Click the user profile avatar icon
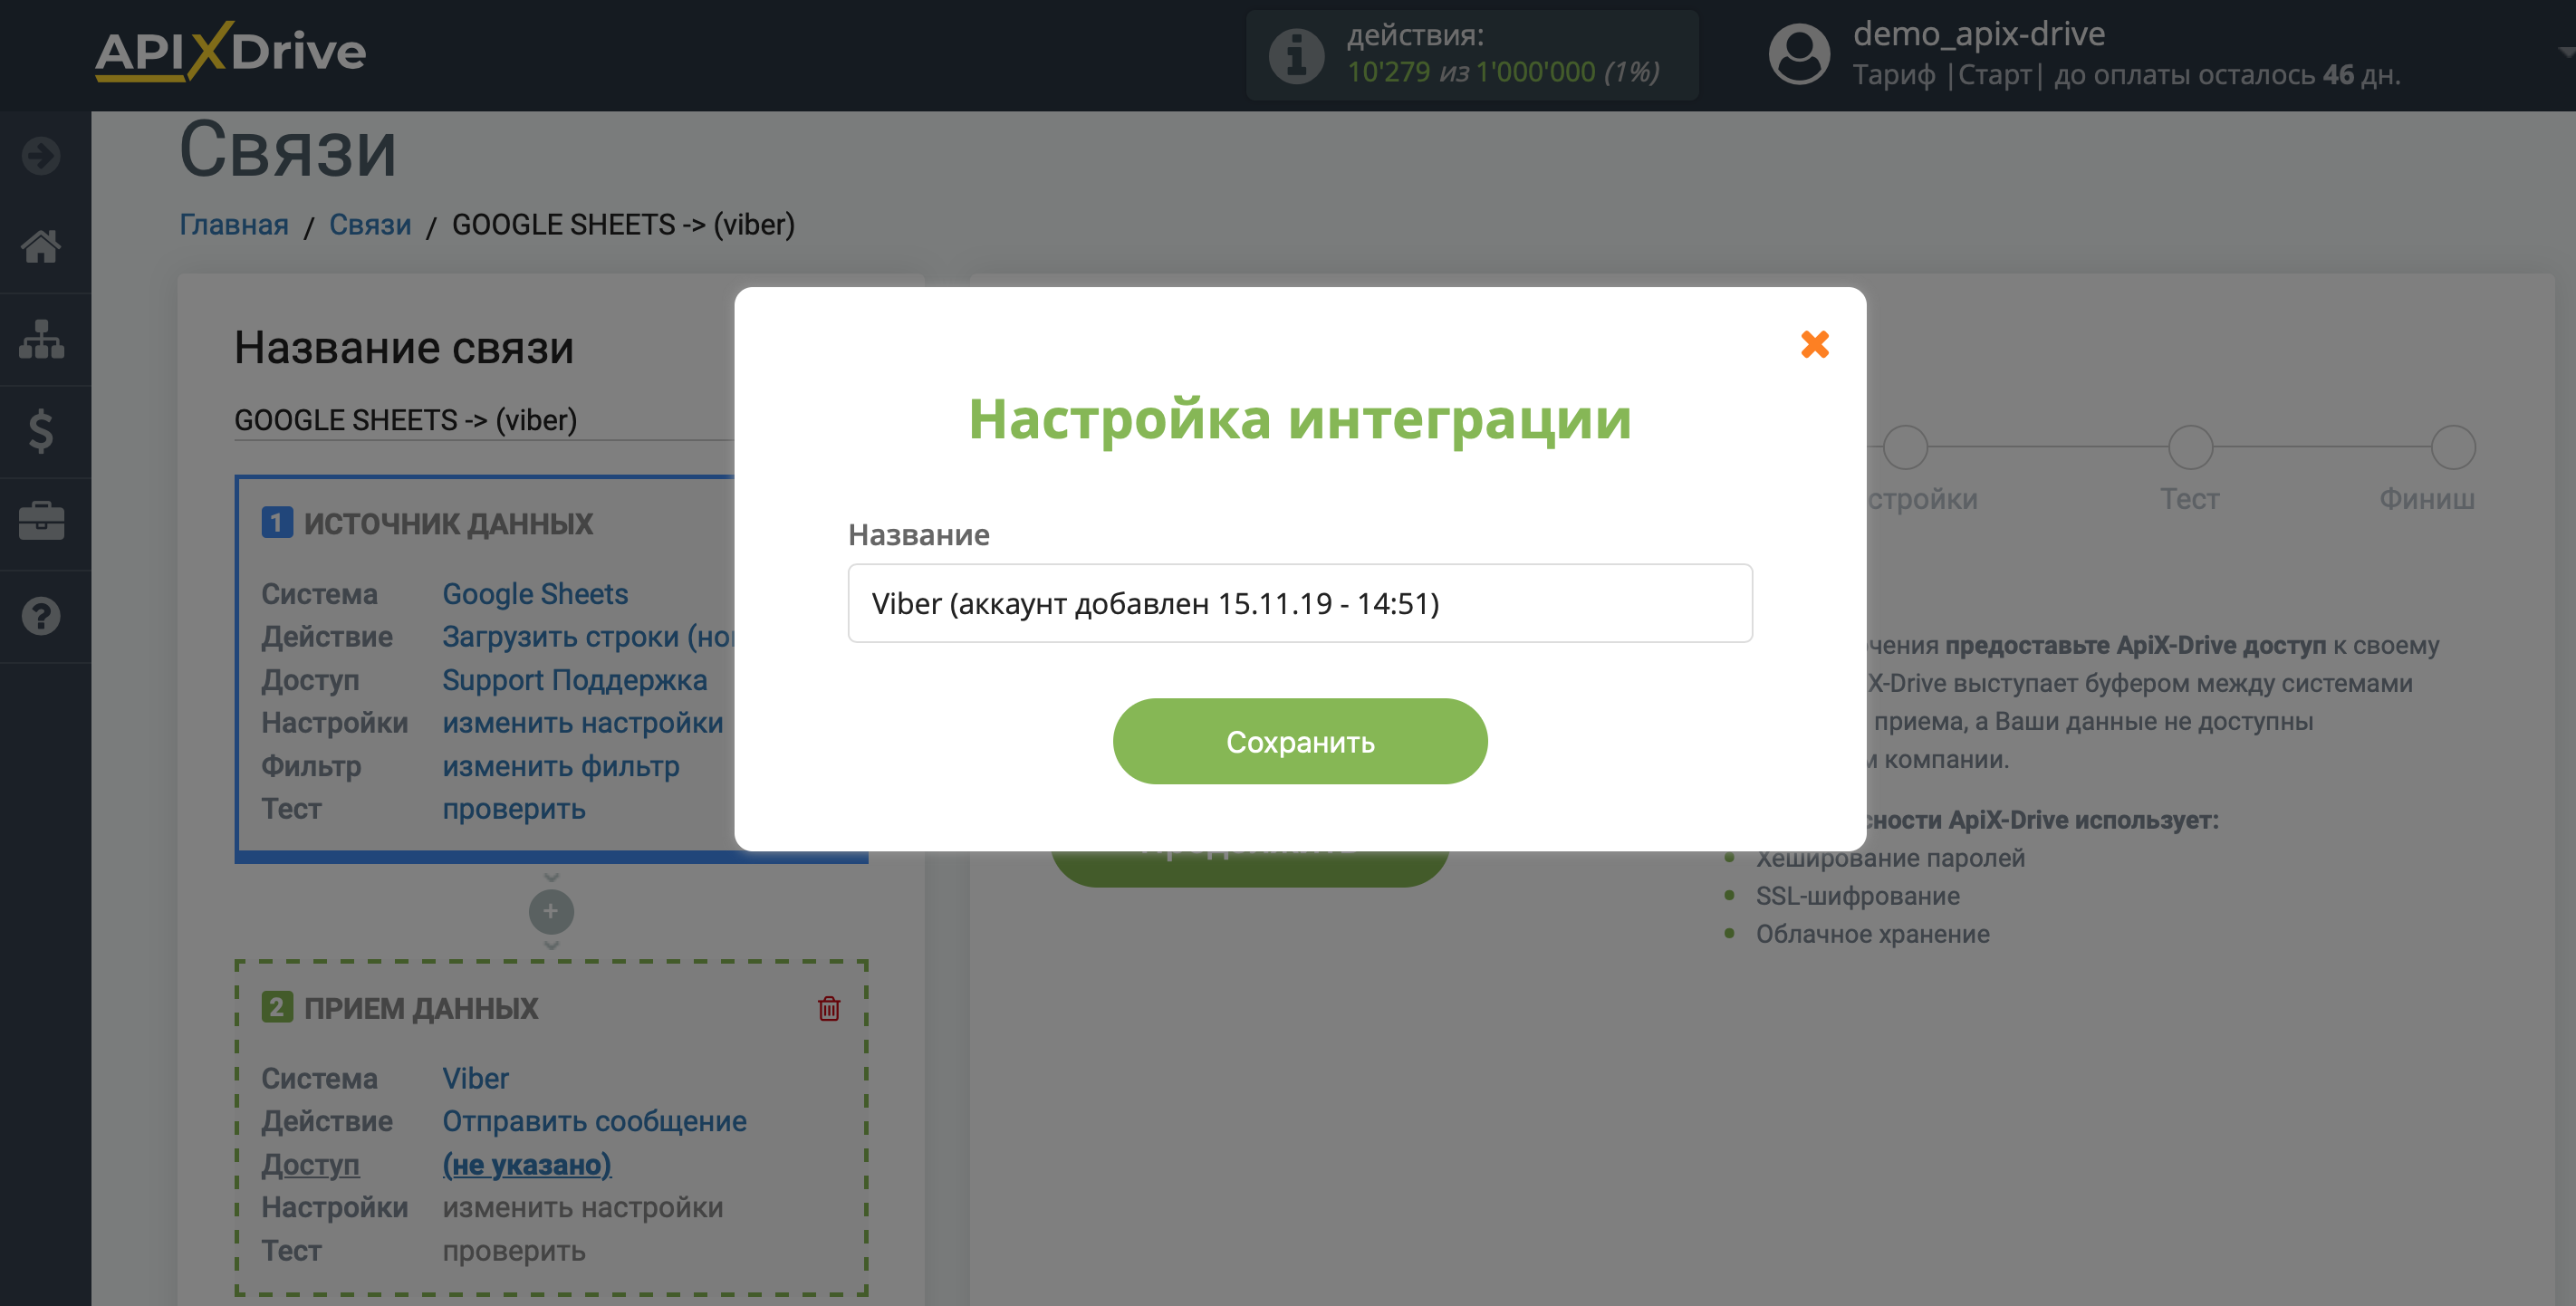 click(x=1799, y=54)
